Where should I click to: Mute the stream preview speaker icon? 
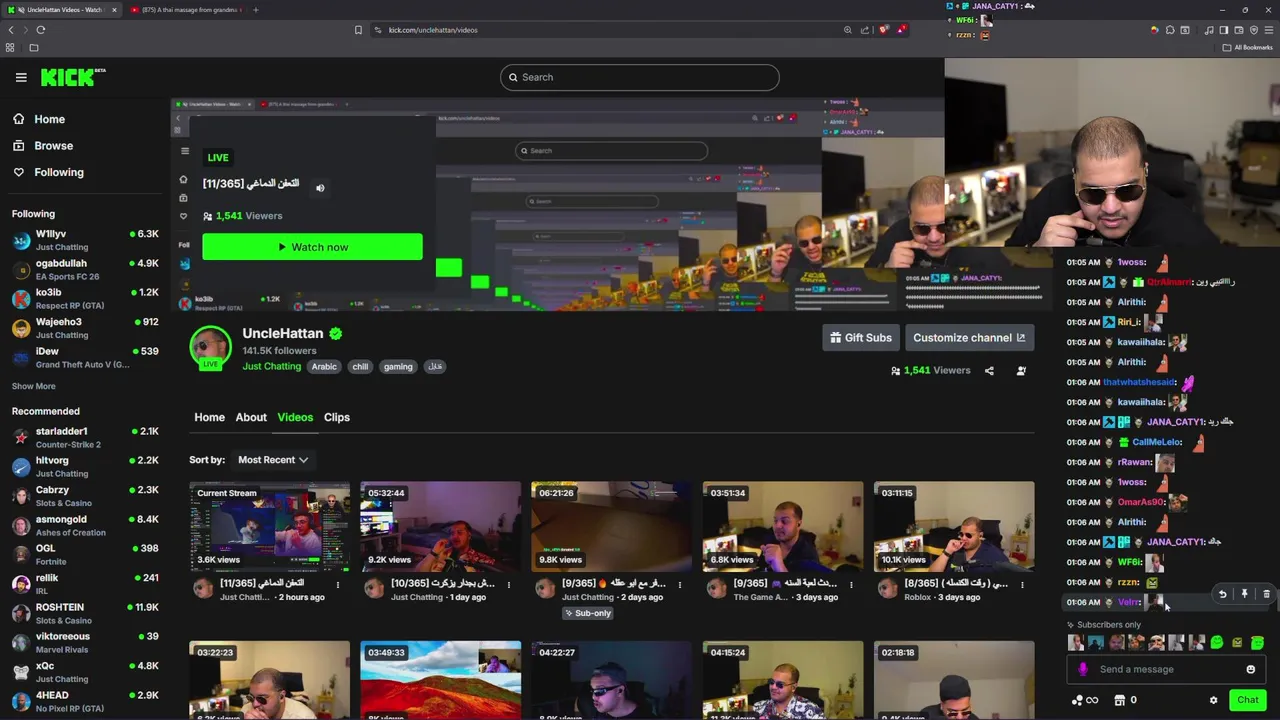(320, 187)
